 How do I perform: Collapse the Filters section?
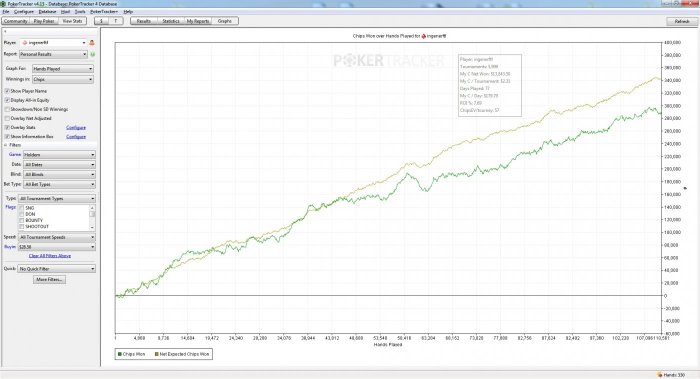pyautogui.click(x=6, y=145)
